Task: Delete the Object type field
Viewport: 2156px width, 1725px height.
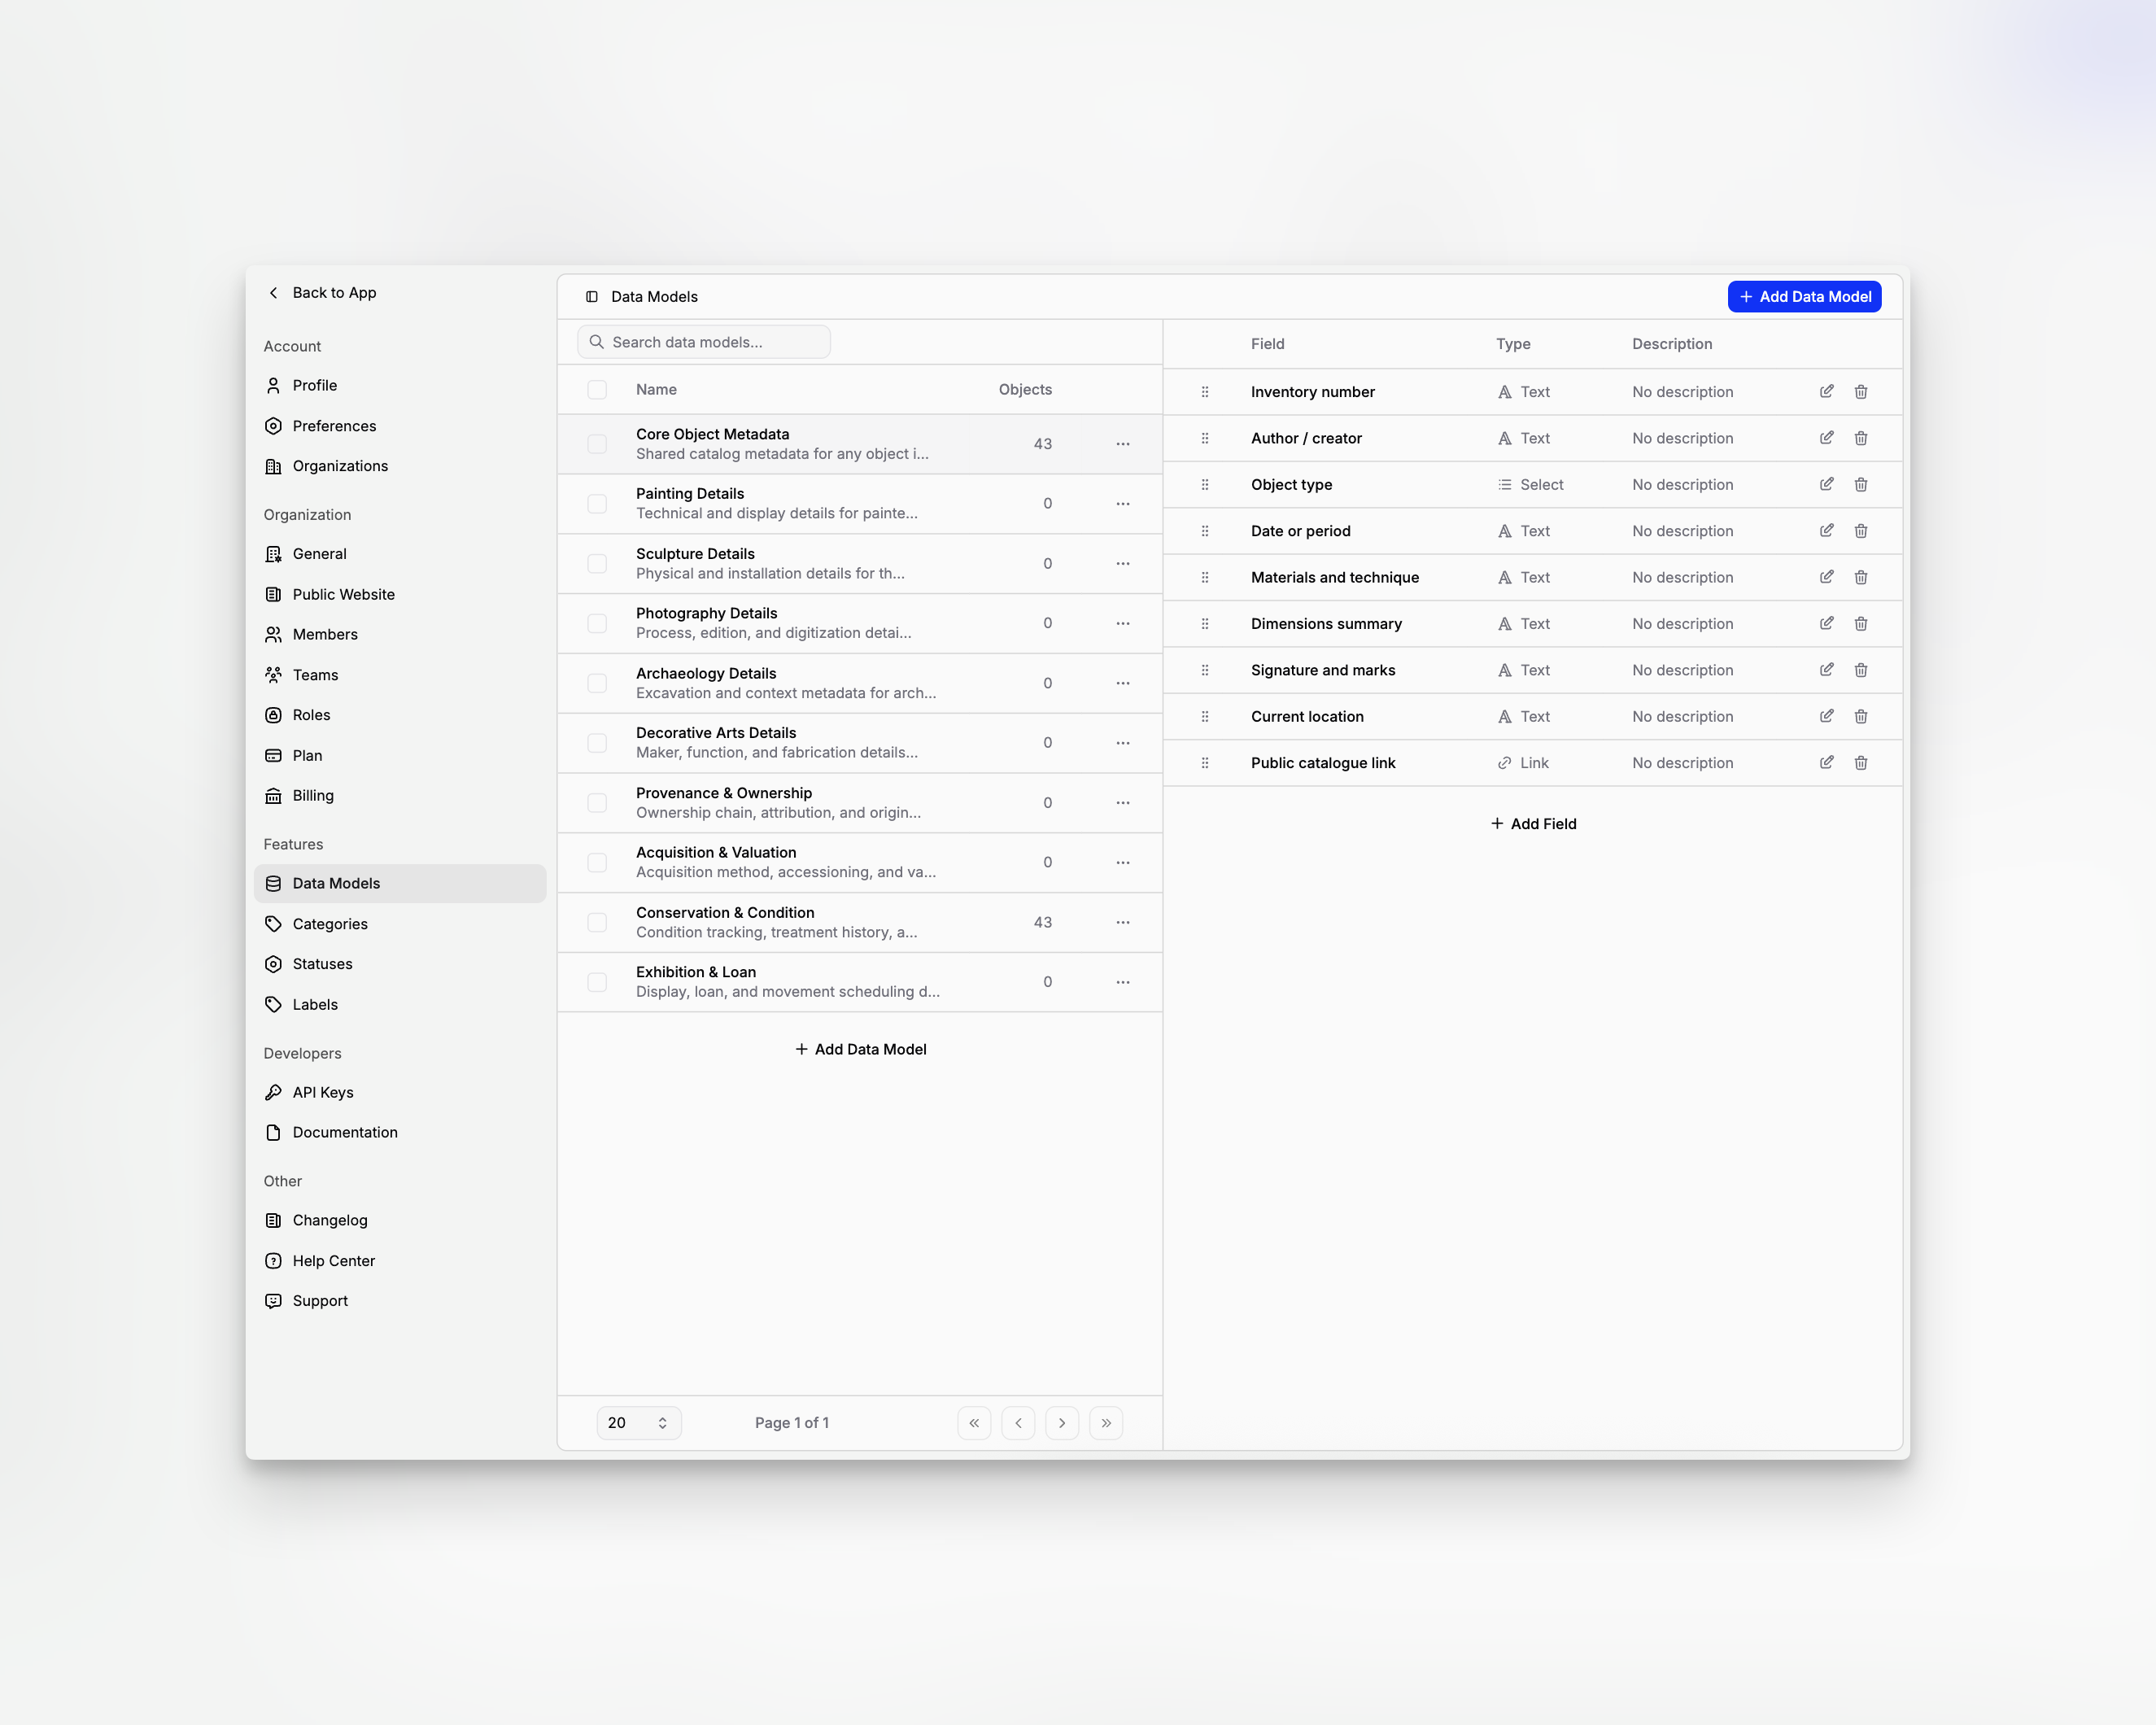Action: (1860, 484)
